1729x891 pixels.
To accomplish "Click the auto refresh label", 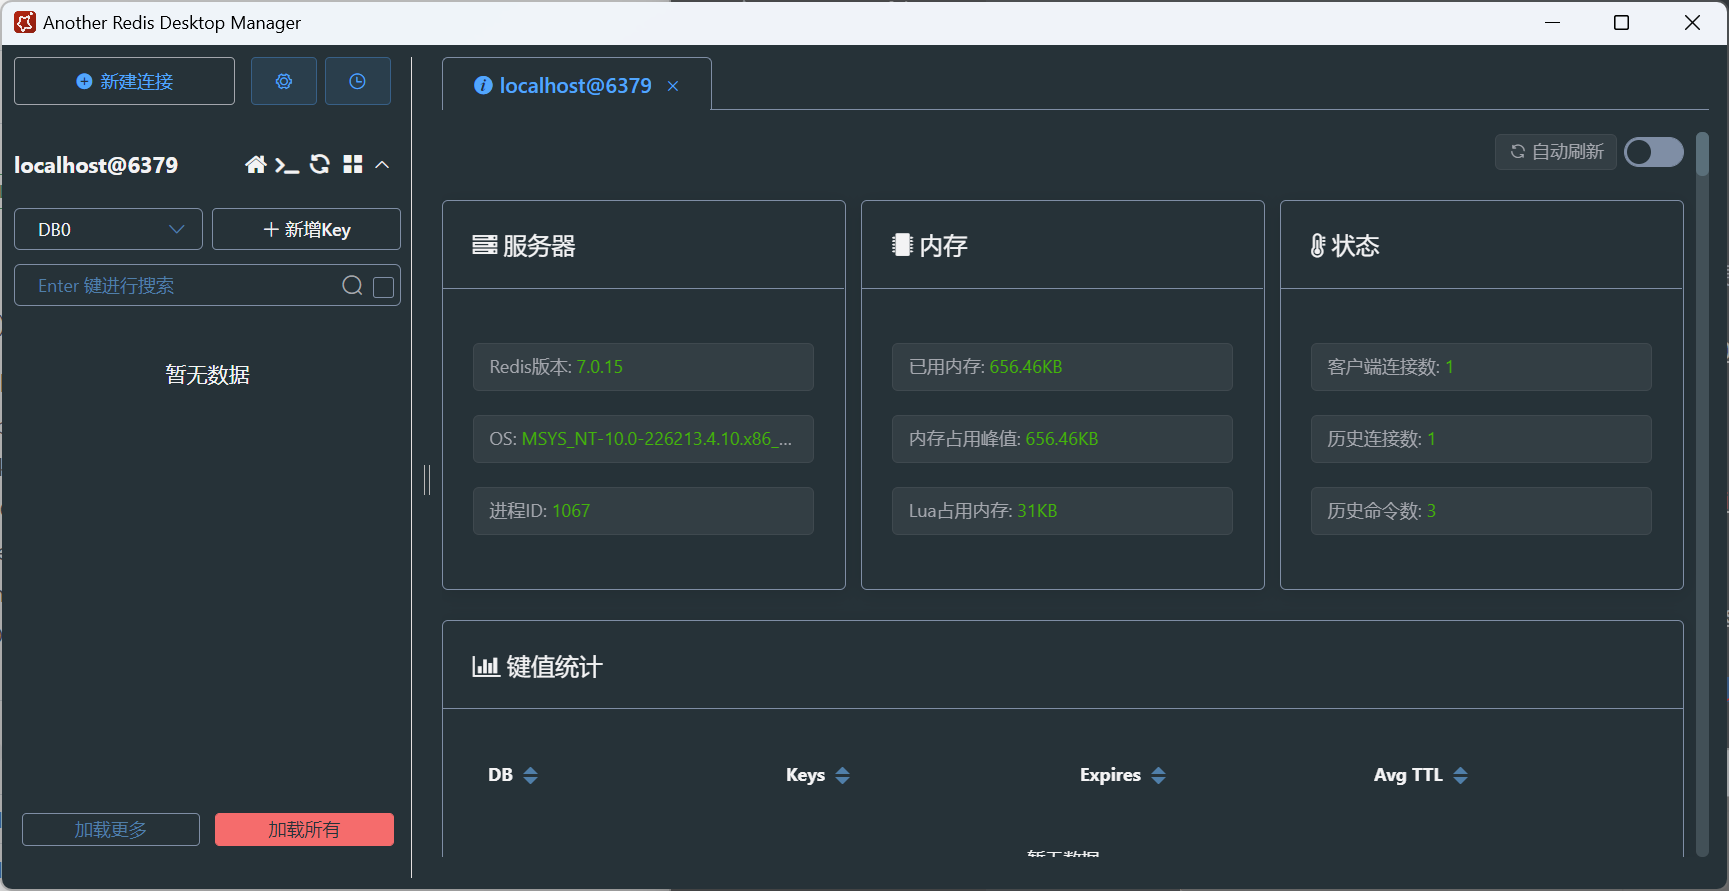I will [x=1556, y=152].
